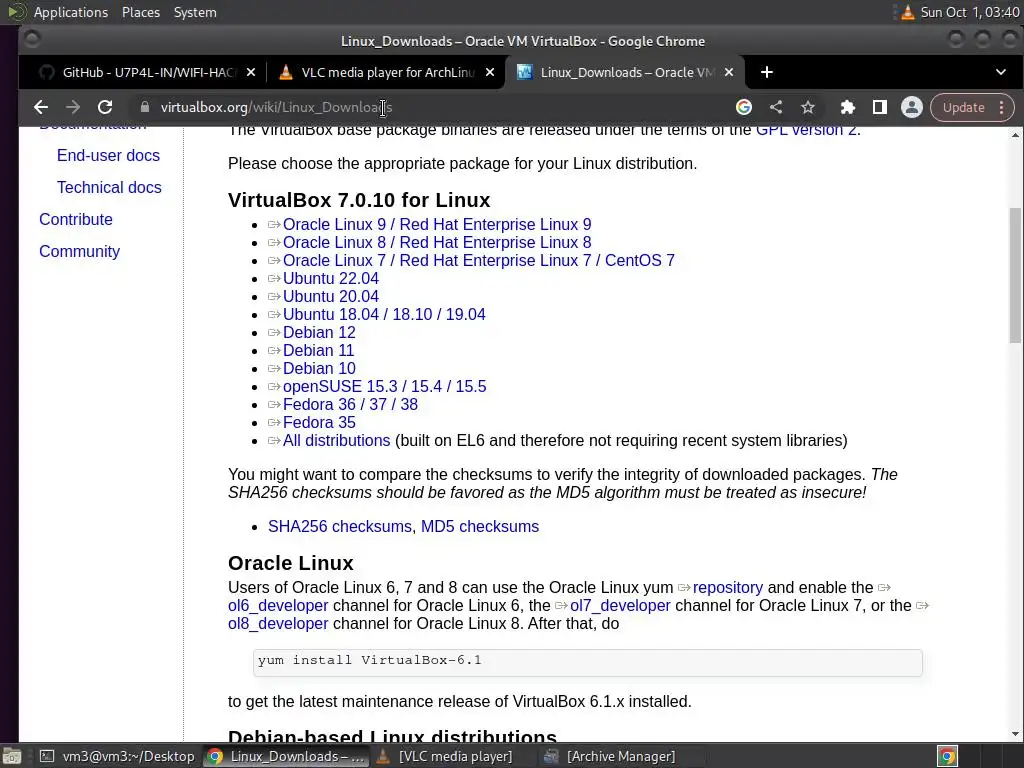The height and width of the screenshot is (768, 1024).
Task: Open the Chrome profile avatar
Action: [x=912, y=107]
